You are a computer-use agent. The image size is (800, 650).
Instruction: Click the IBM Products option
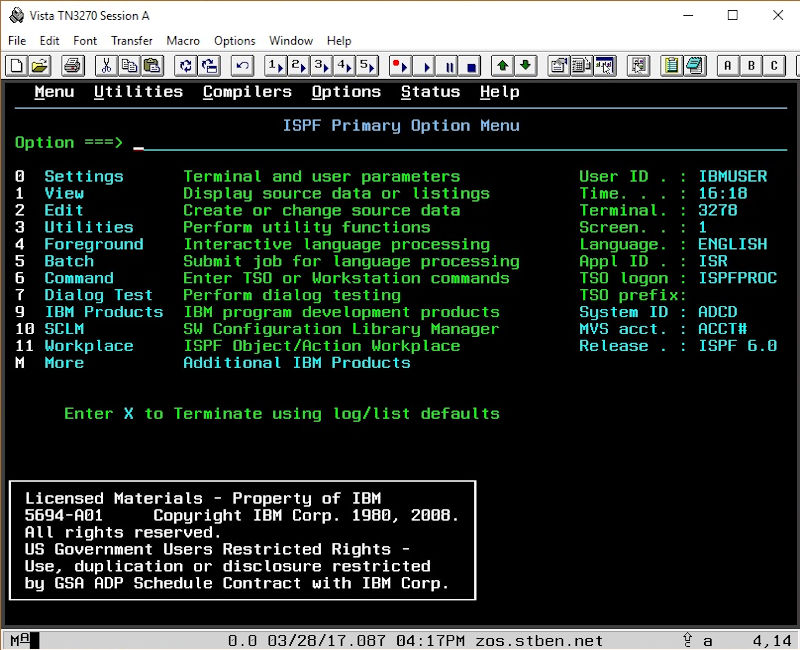[x=104, y=312]
